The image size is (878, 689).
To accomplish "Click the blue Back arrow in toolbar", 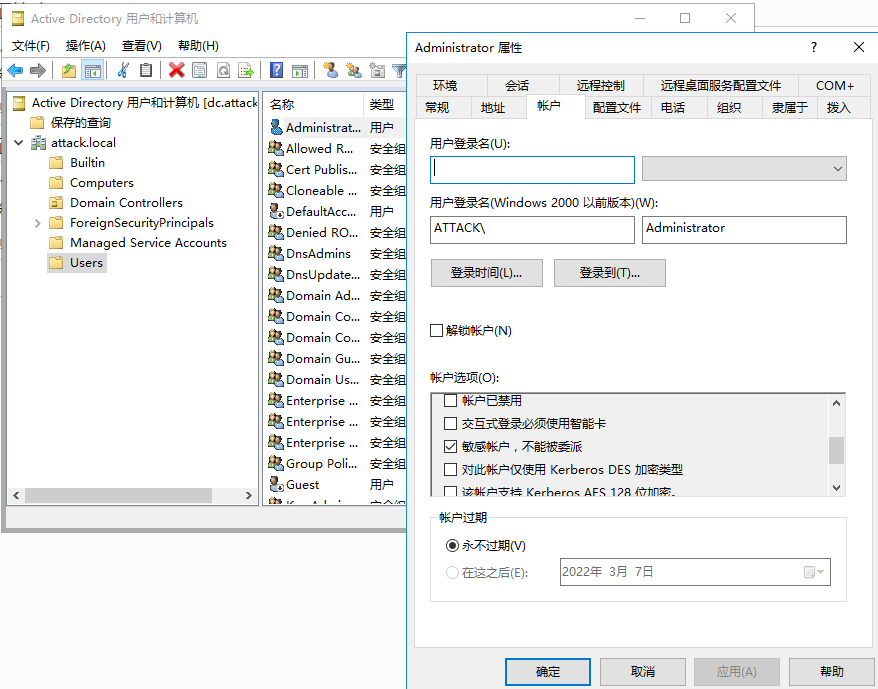I will [x=15, y=70].
